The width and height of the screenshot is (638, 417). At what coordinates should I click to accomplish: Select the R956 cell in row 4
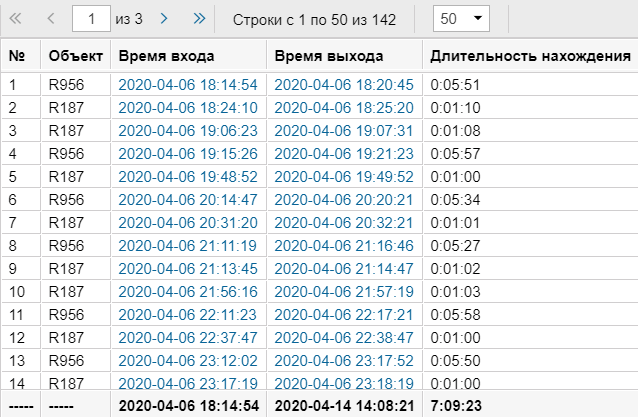65,153
